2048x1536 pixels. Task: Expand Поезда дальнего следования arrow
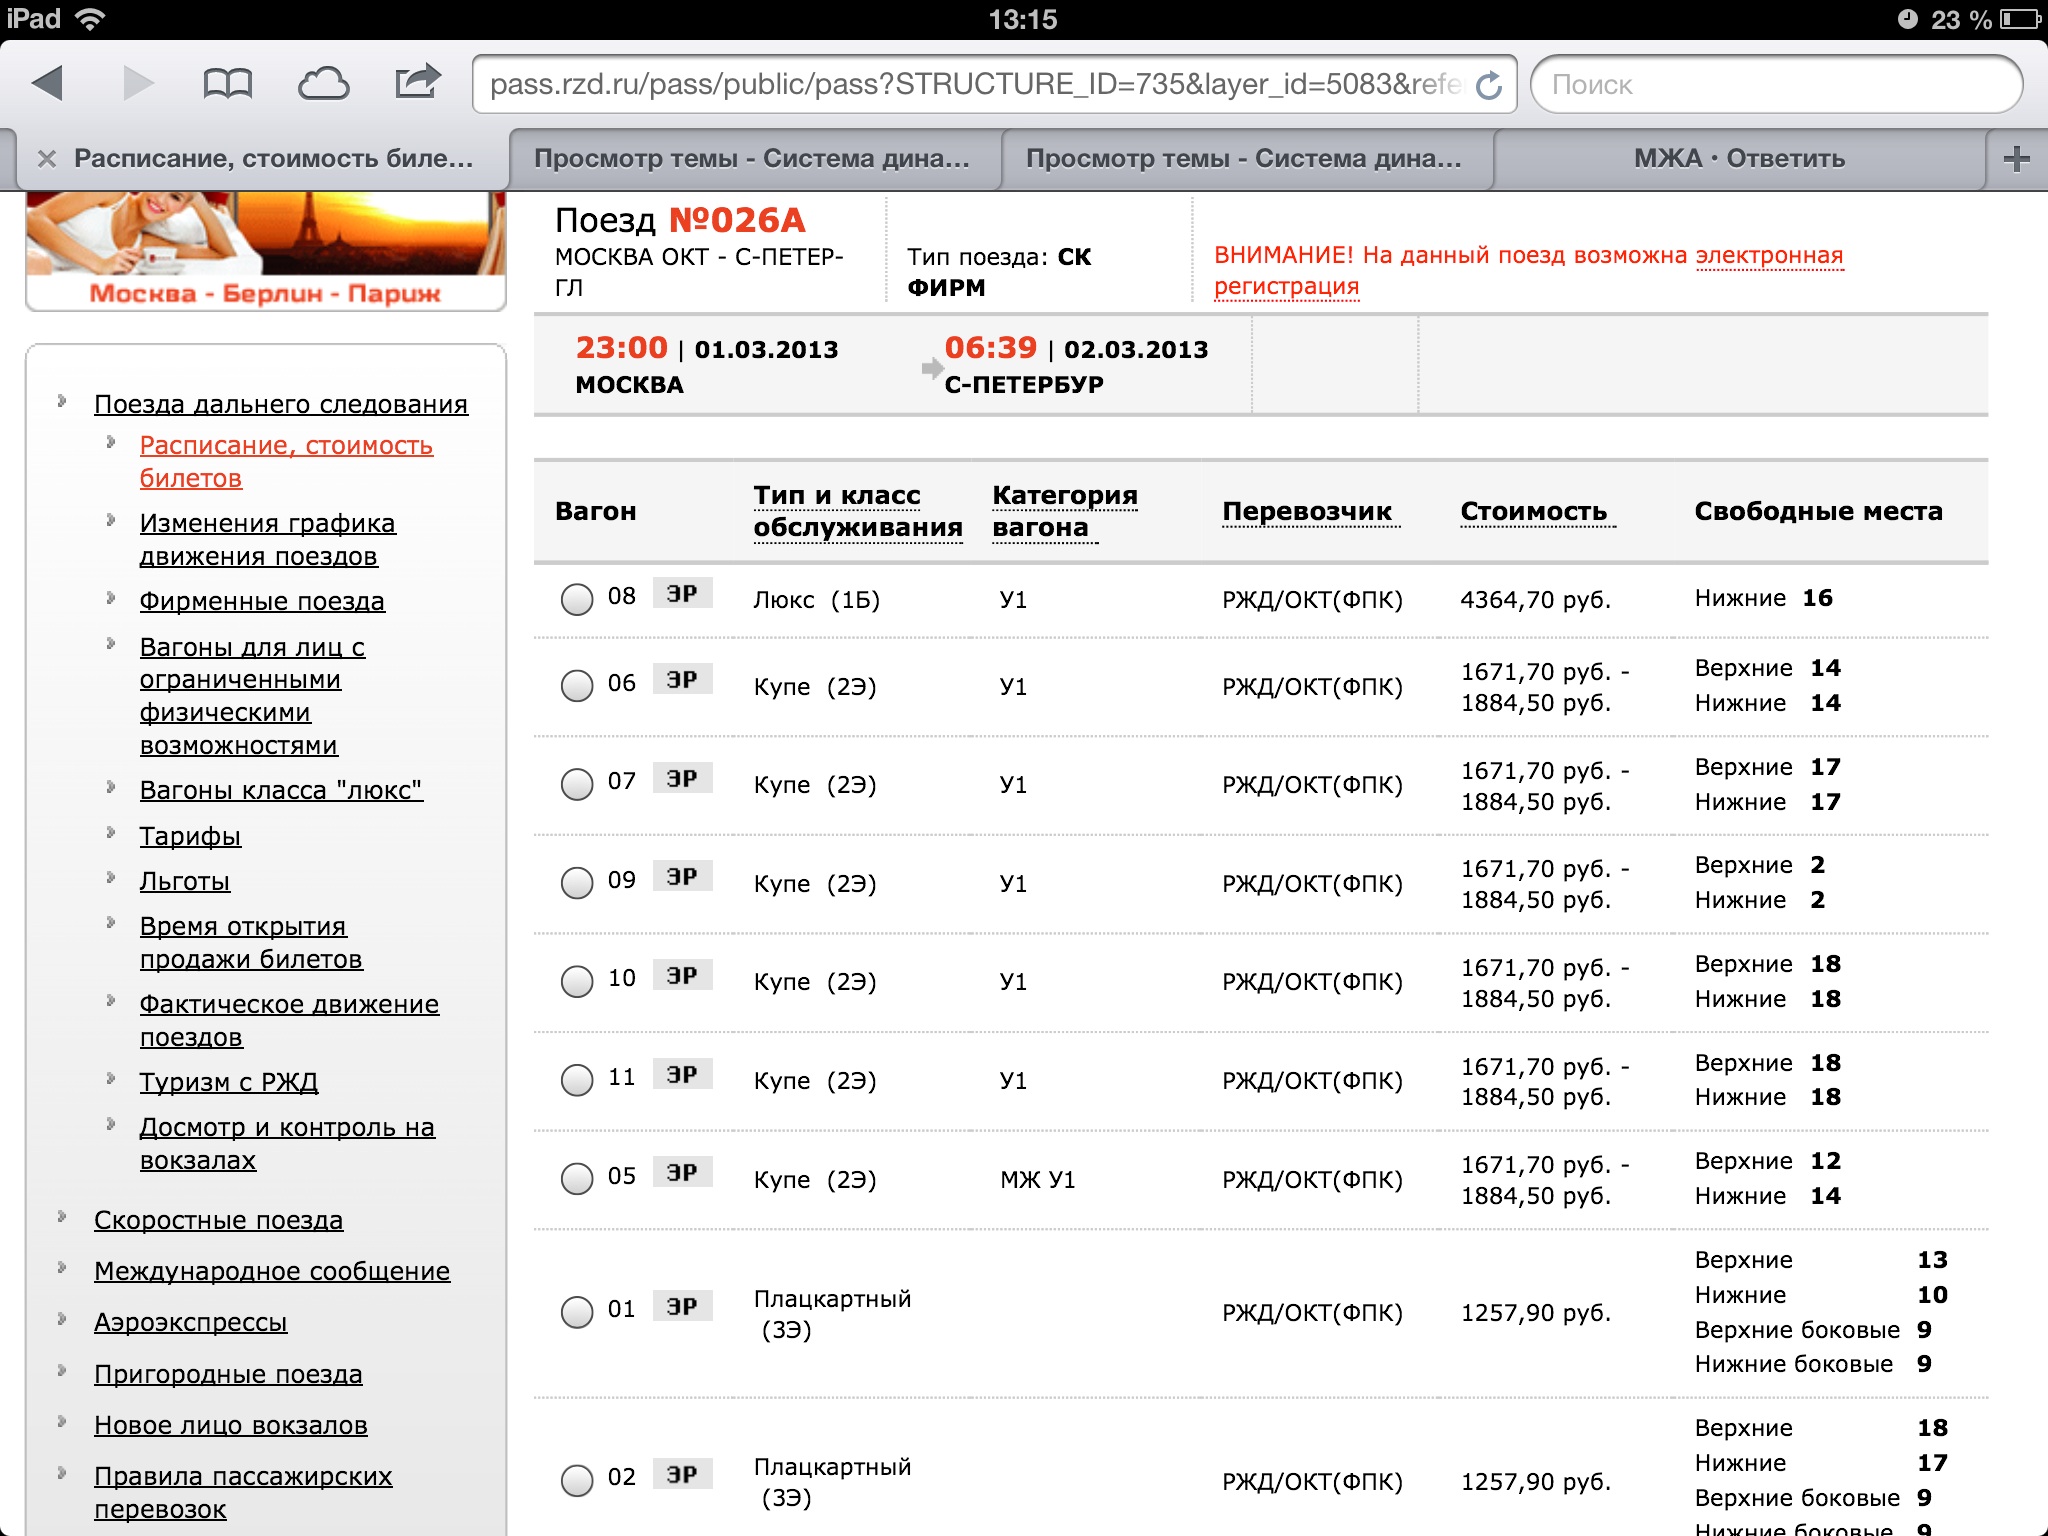tap(62, 401)
